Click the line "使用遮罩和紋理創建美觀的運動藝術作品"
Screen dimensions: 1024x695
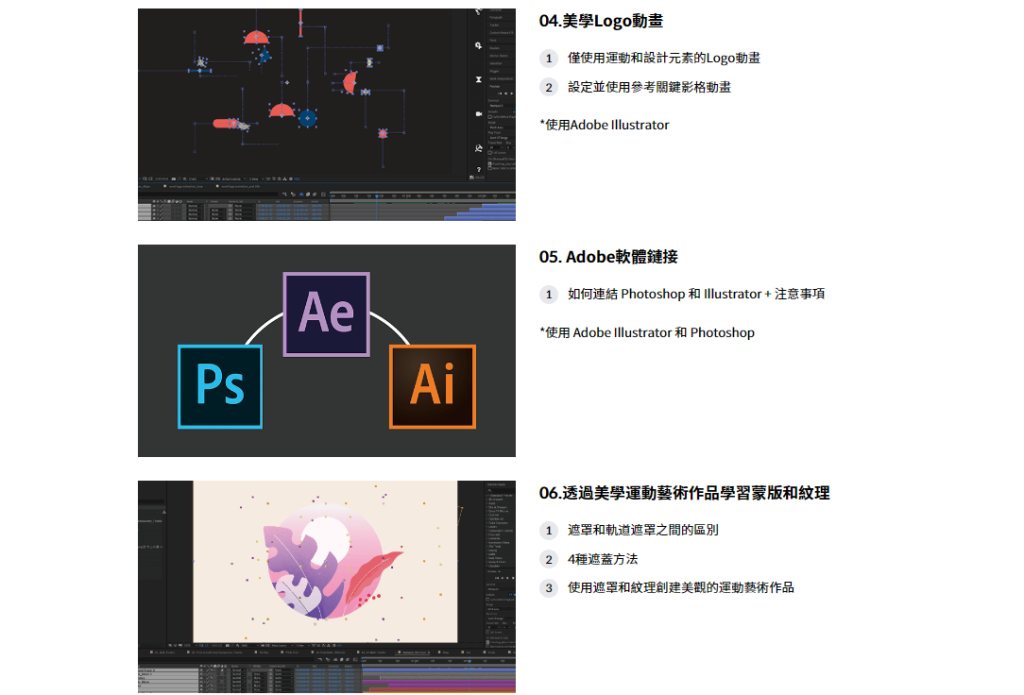(680, 587)
